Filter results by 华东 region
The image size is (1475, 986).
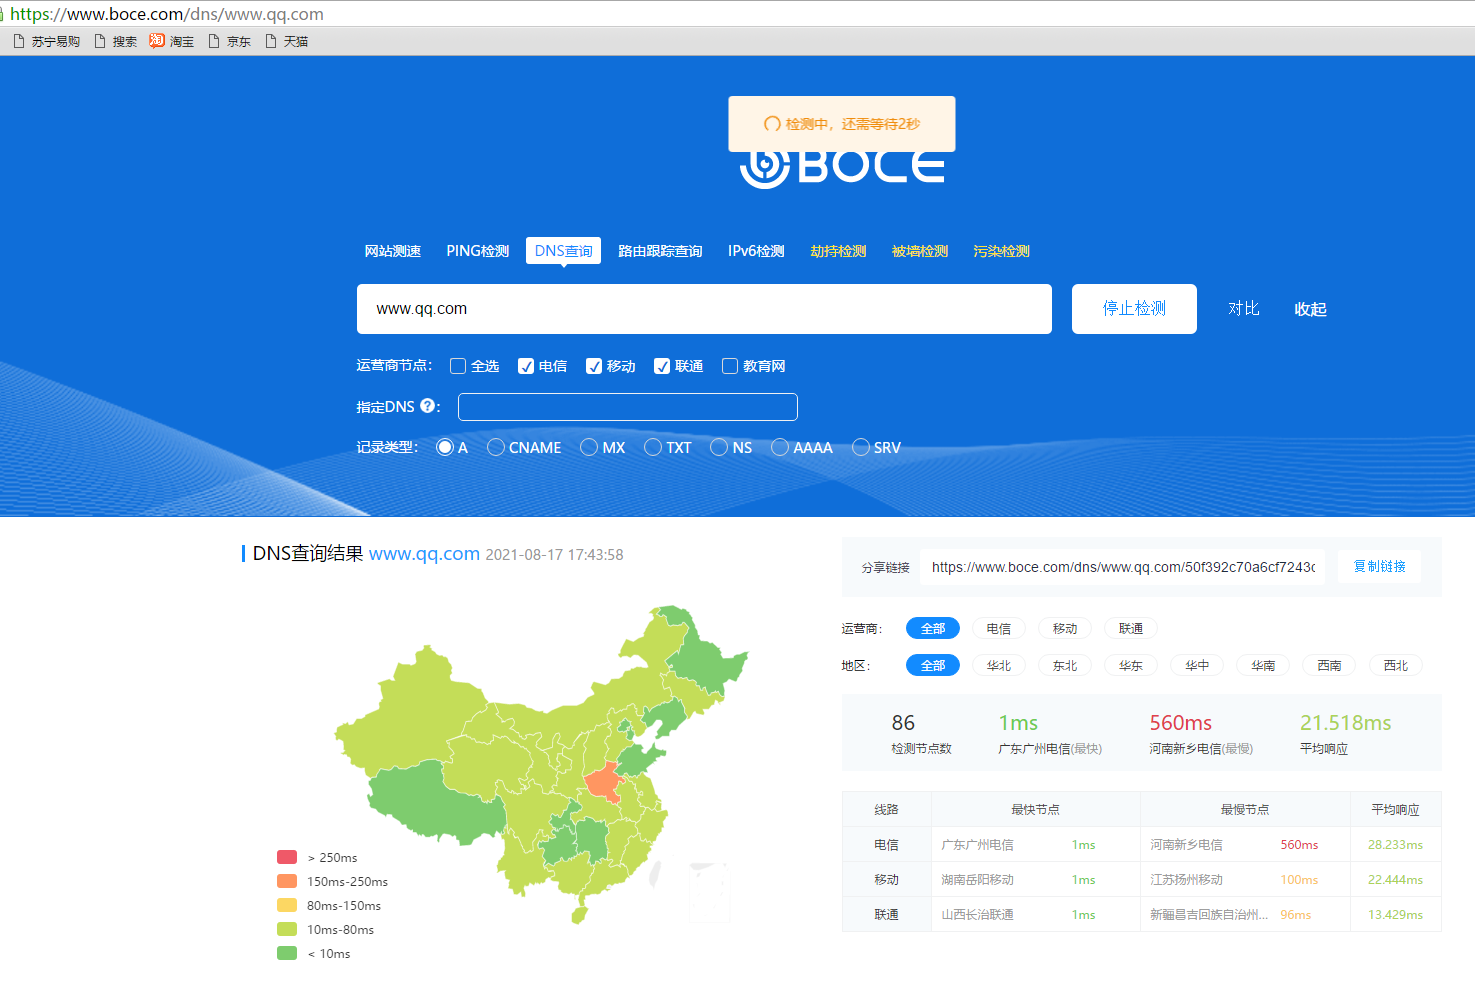pyautogui.click(x=1130, y=665)
